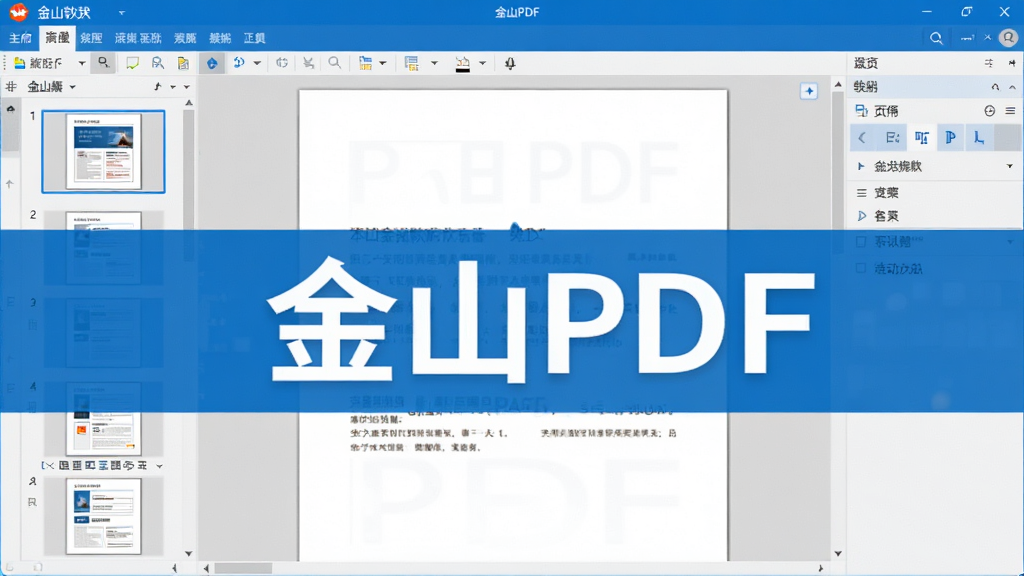Click the magnifier search icon beside the avatar
The image size is (1024, 576).
coord(936,38)
